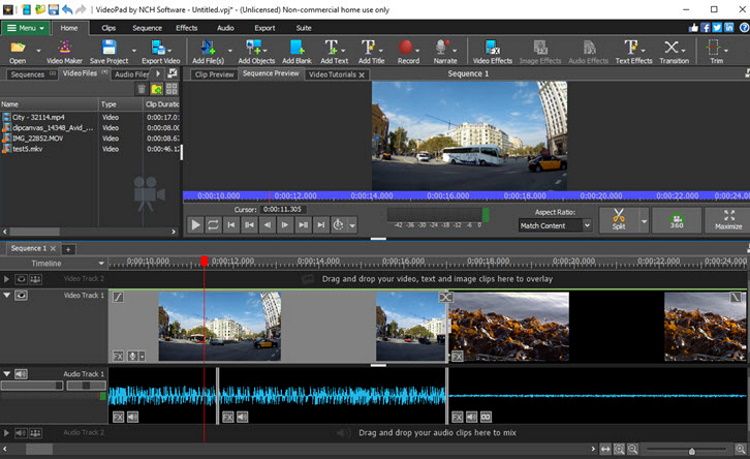Mute Audio Track 2 with the speaker button
Image resolution: width=750 pixels, height=459 pixels.
click(x=21, y=433)
